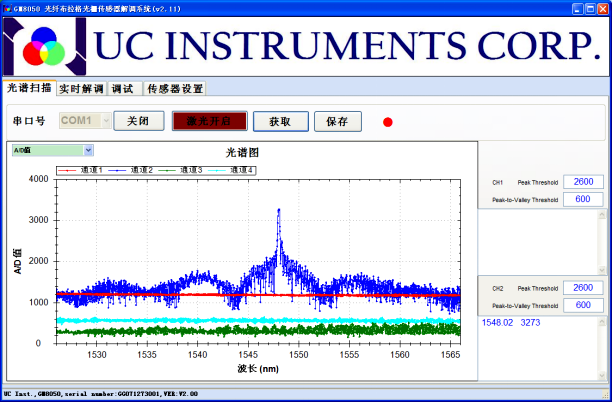612x402 pixels.
Task: Click the 通道4 cyan legend entry
Action: pos(230,171)
